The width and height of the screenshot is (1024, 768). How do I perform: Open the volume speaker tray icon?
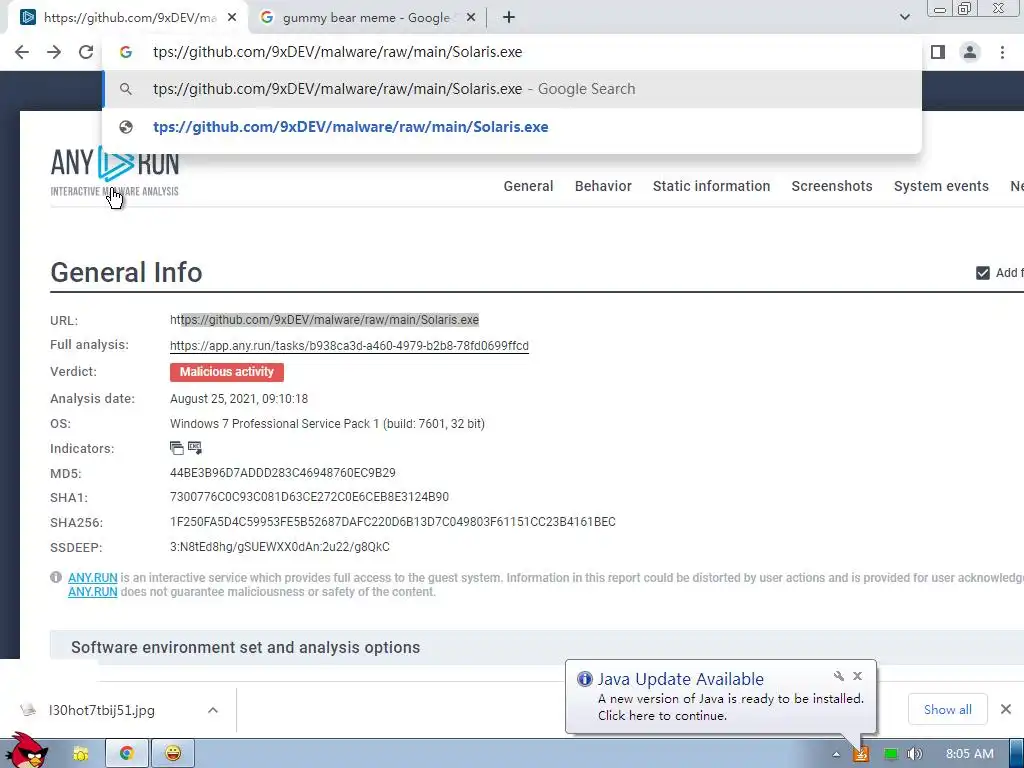point(914,754)
